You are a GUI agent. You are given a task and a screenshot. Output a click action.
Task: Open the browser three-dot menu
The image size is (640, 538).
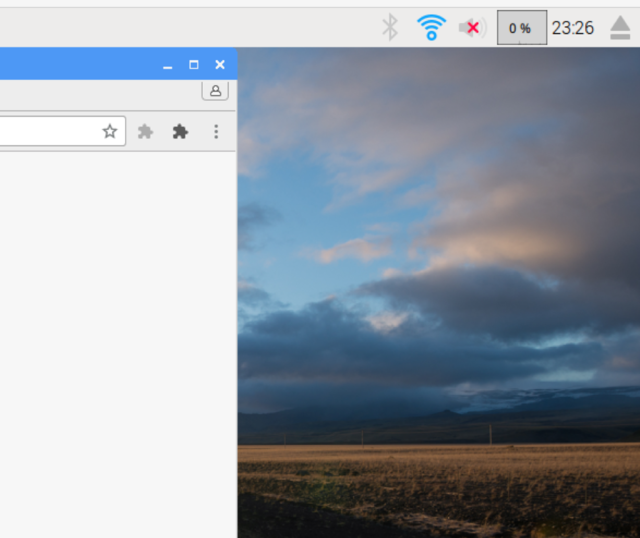[x=216, y=131]
